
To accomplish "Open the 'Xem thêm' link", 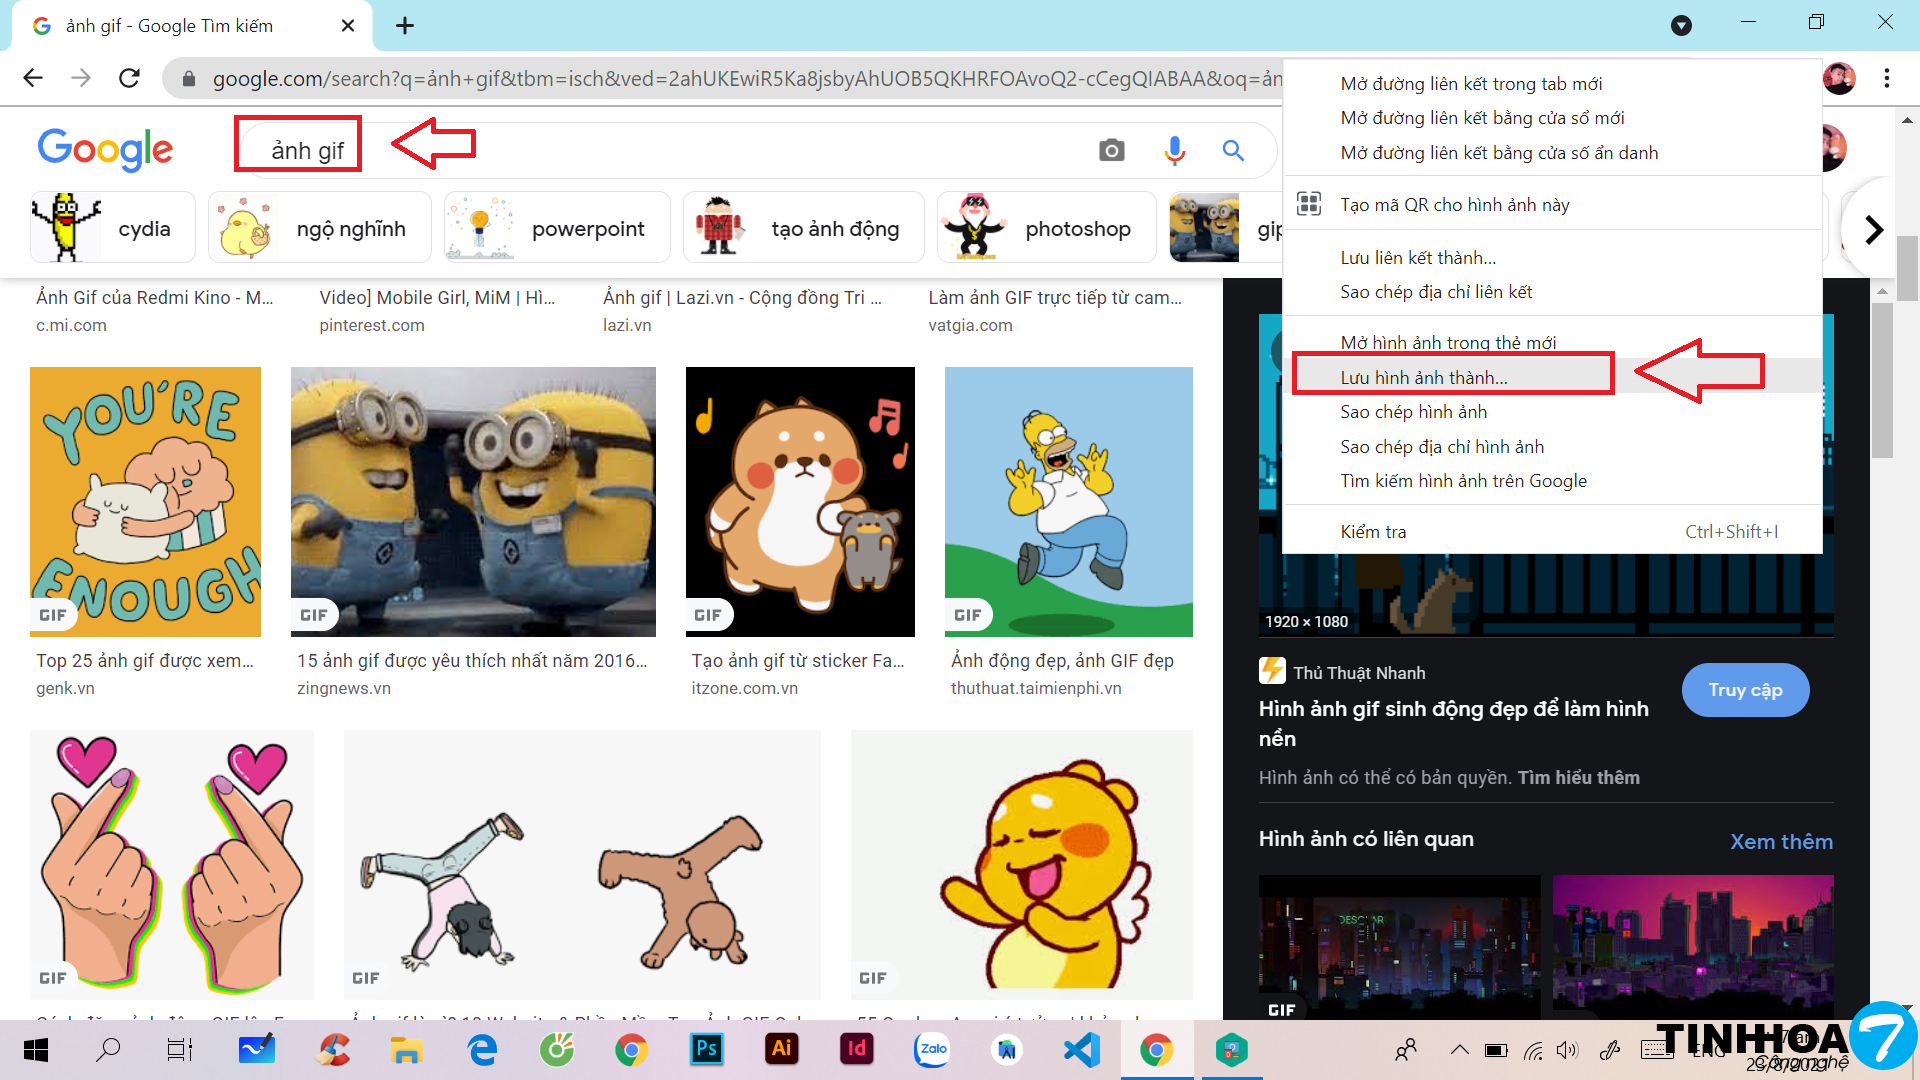I will coord(1781,841).
